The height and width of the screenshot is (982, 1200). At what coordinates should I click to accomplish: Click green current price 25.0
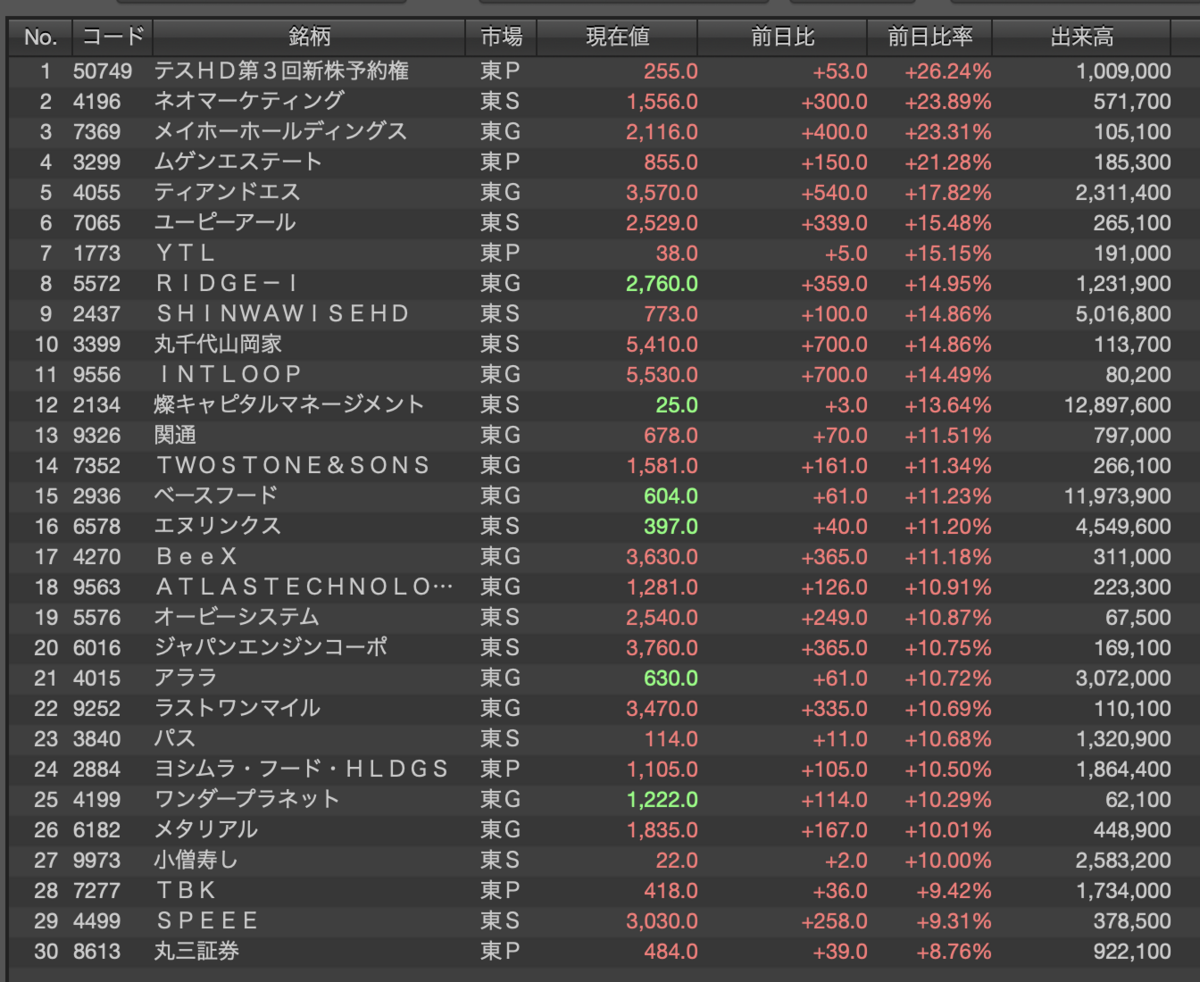pos(677,405)
